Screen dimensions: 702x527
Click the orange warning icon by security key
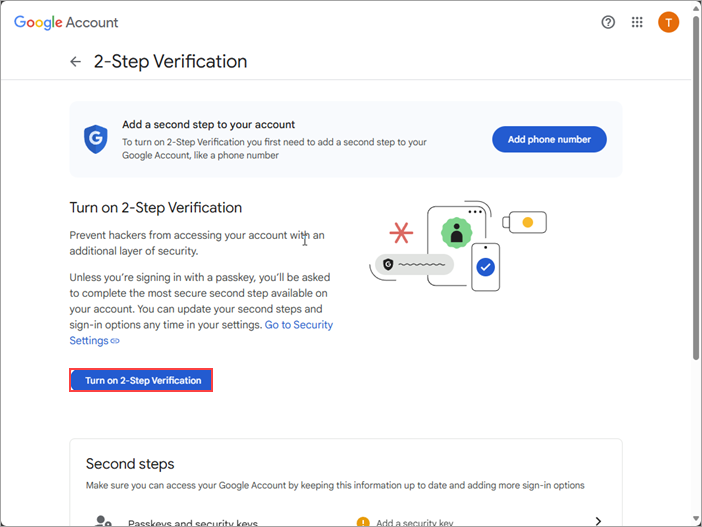pyautogui.click(x=363, y=521)
